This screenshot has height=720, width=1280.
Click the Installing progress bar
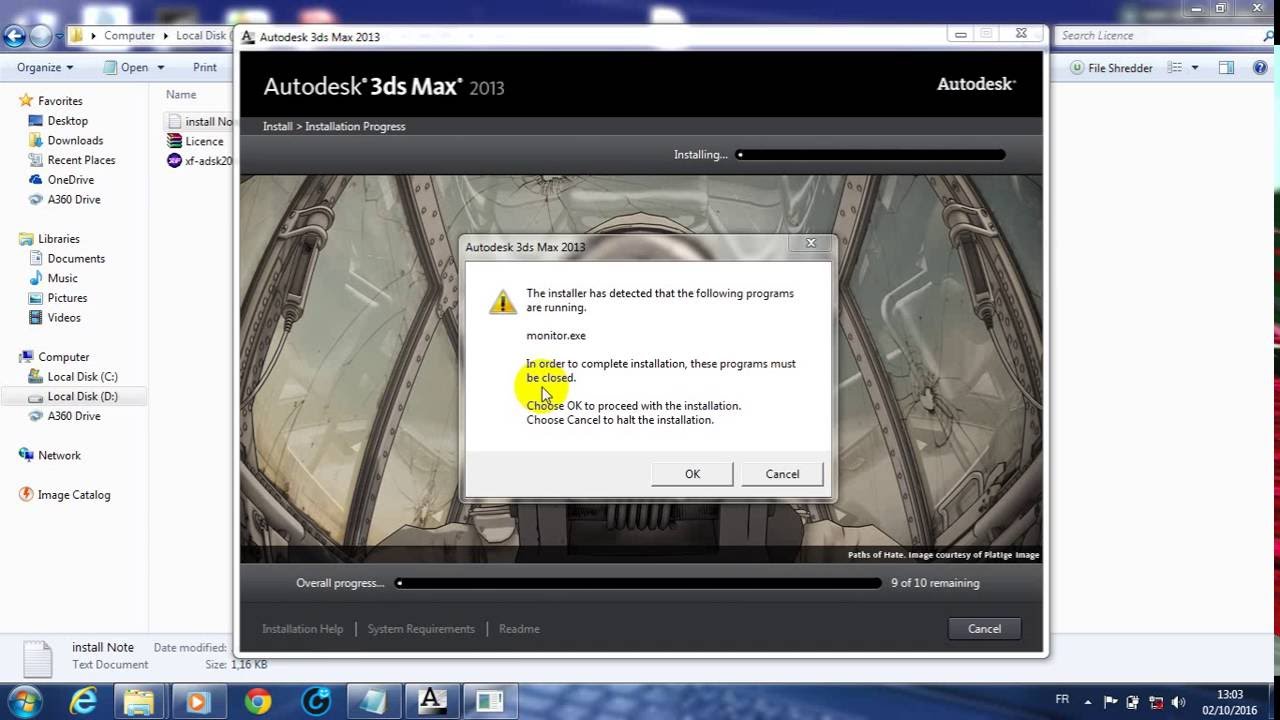click(870, 155)
